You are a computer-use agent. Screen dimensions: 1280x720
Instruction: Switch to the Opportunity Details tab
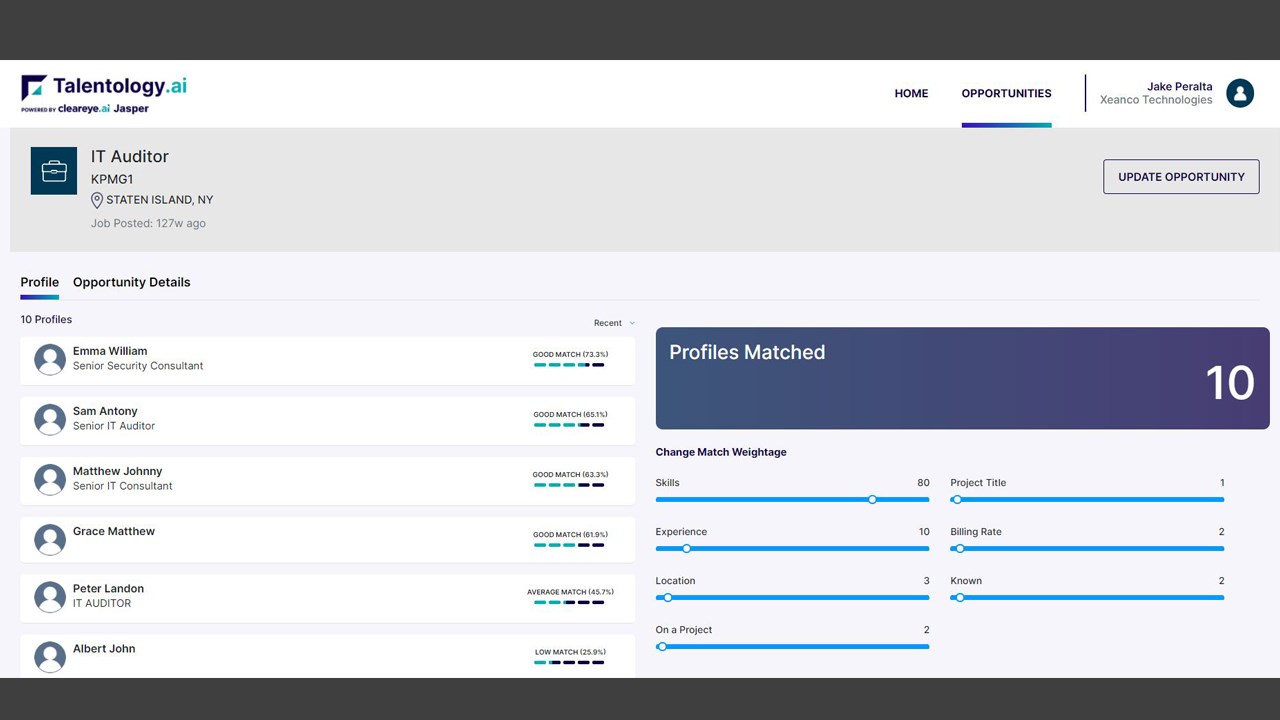coord(132,282)
